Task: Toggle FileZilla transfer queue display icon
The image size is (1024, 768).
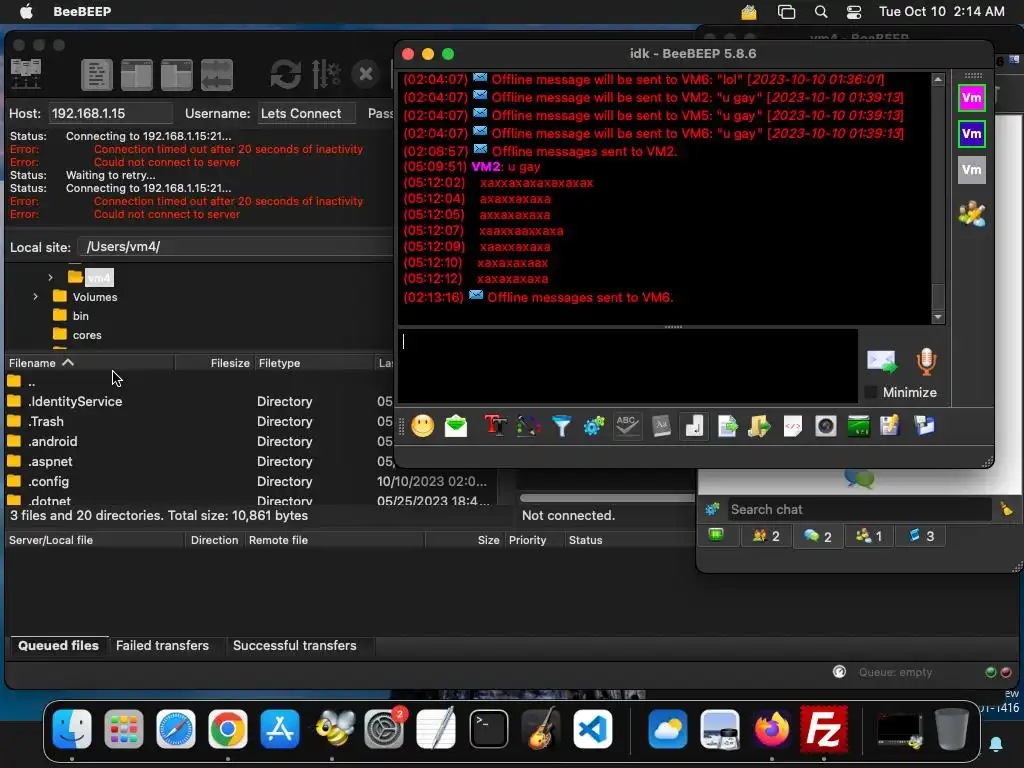Action: click(x=217, y=74)
